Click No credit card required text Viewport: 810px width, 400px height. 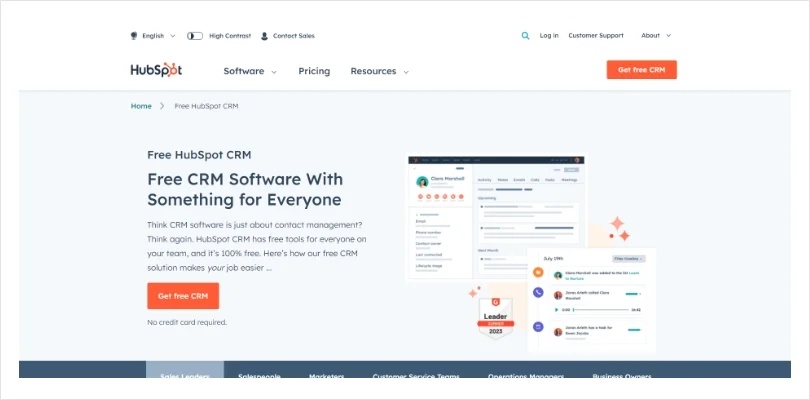point(187,322)
